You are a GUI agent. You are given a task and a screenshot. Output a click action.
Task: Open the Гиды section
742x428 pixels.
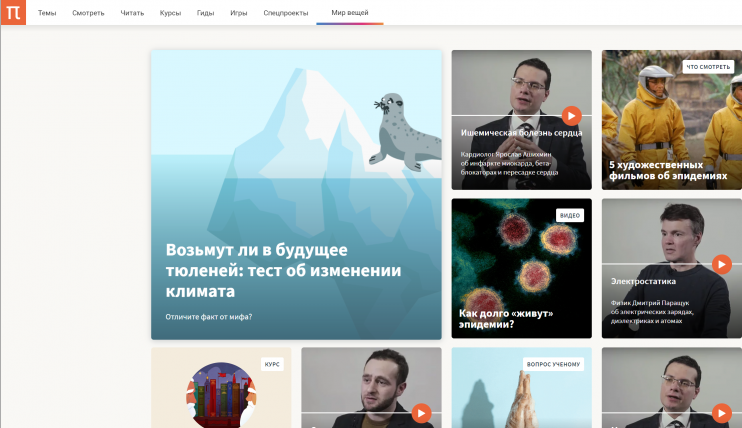[205, 13]
